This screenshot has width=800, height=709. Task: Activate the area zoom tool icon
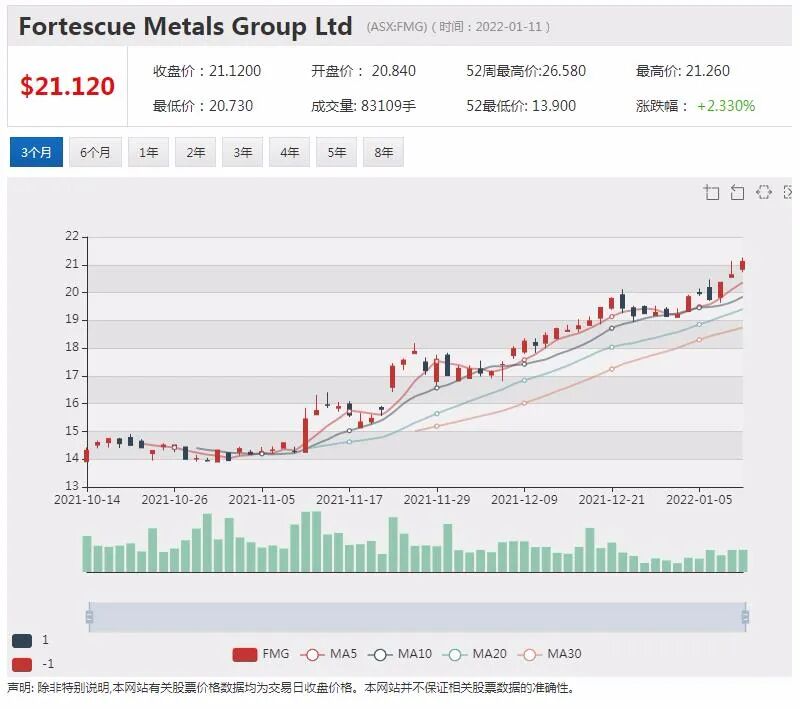point(711,192)
